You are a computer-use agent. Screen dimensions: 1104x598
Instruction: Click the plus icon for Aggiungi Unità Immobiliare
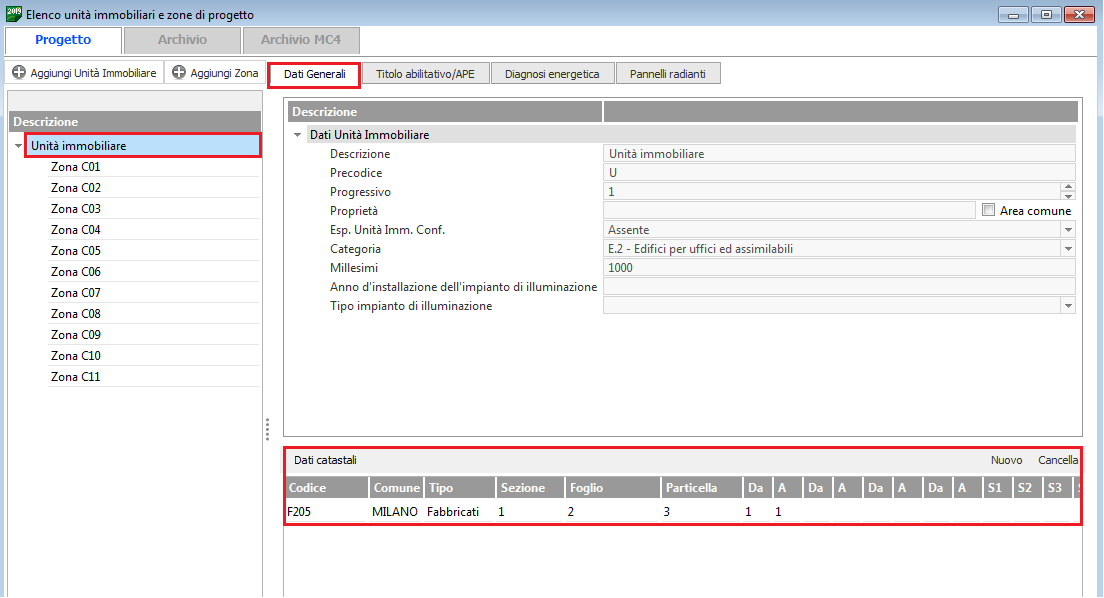point(19,73)
